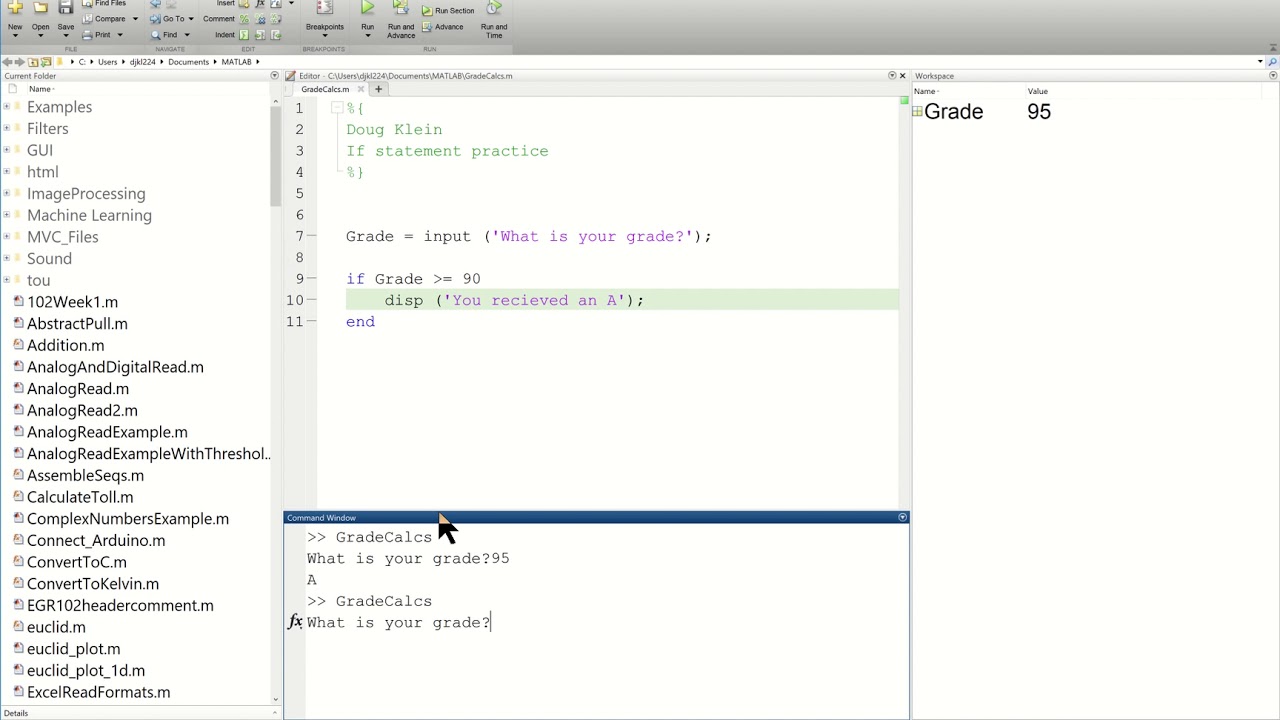The height and width of the screenshot is (720, 1280).
Task: Open the Find Files tool
Action: click(x=102, y=4)
